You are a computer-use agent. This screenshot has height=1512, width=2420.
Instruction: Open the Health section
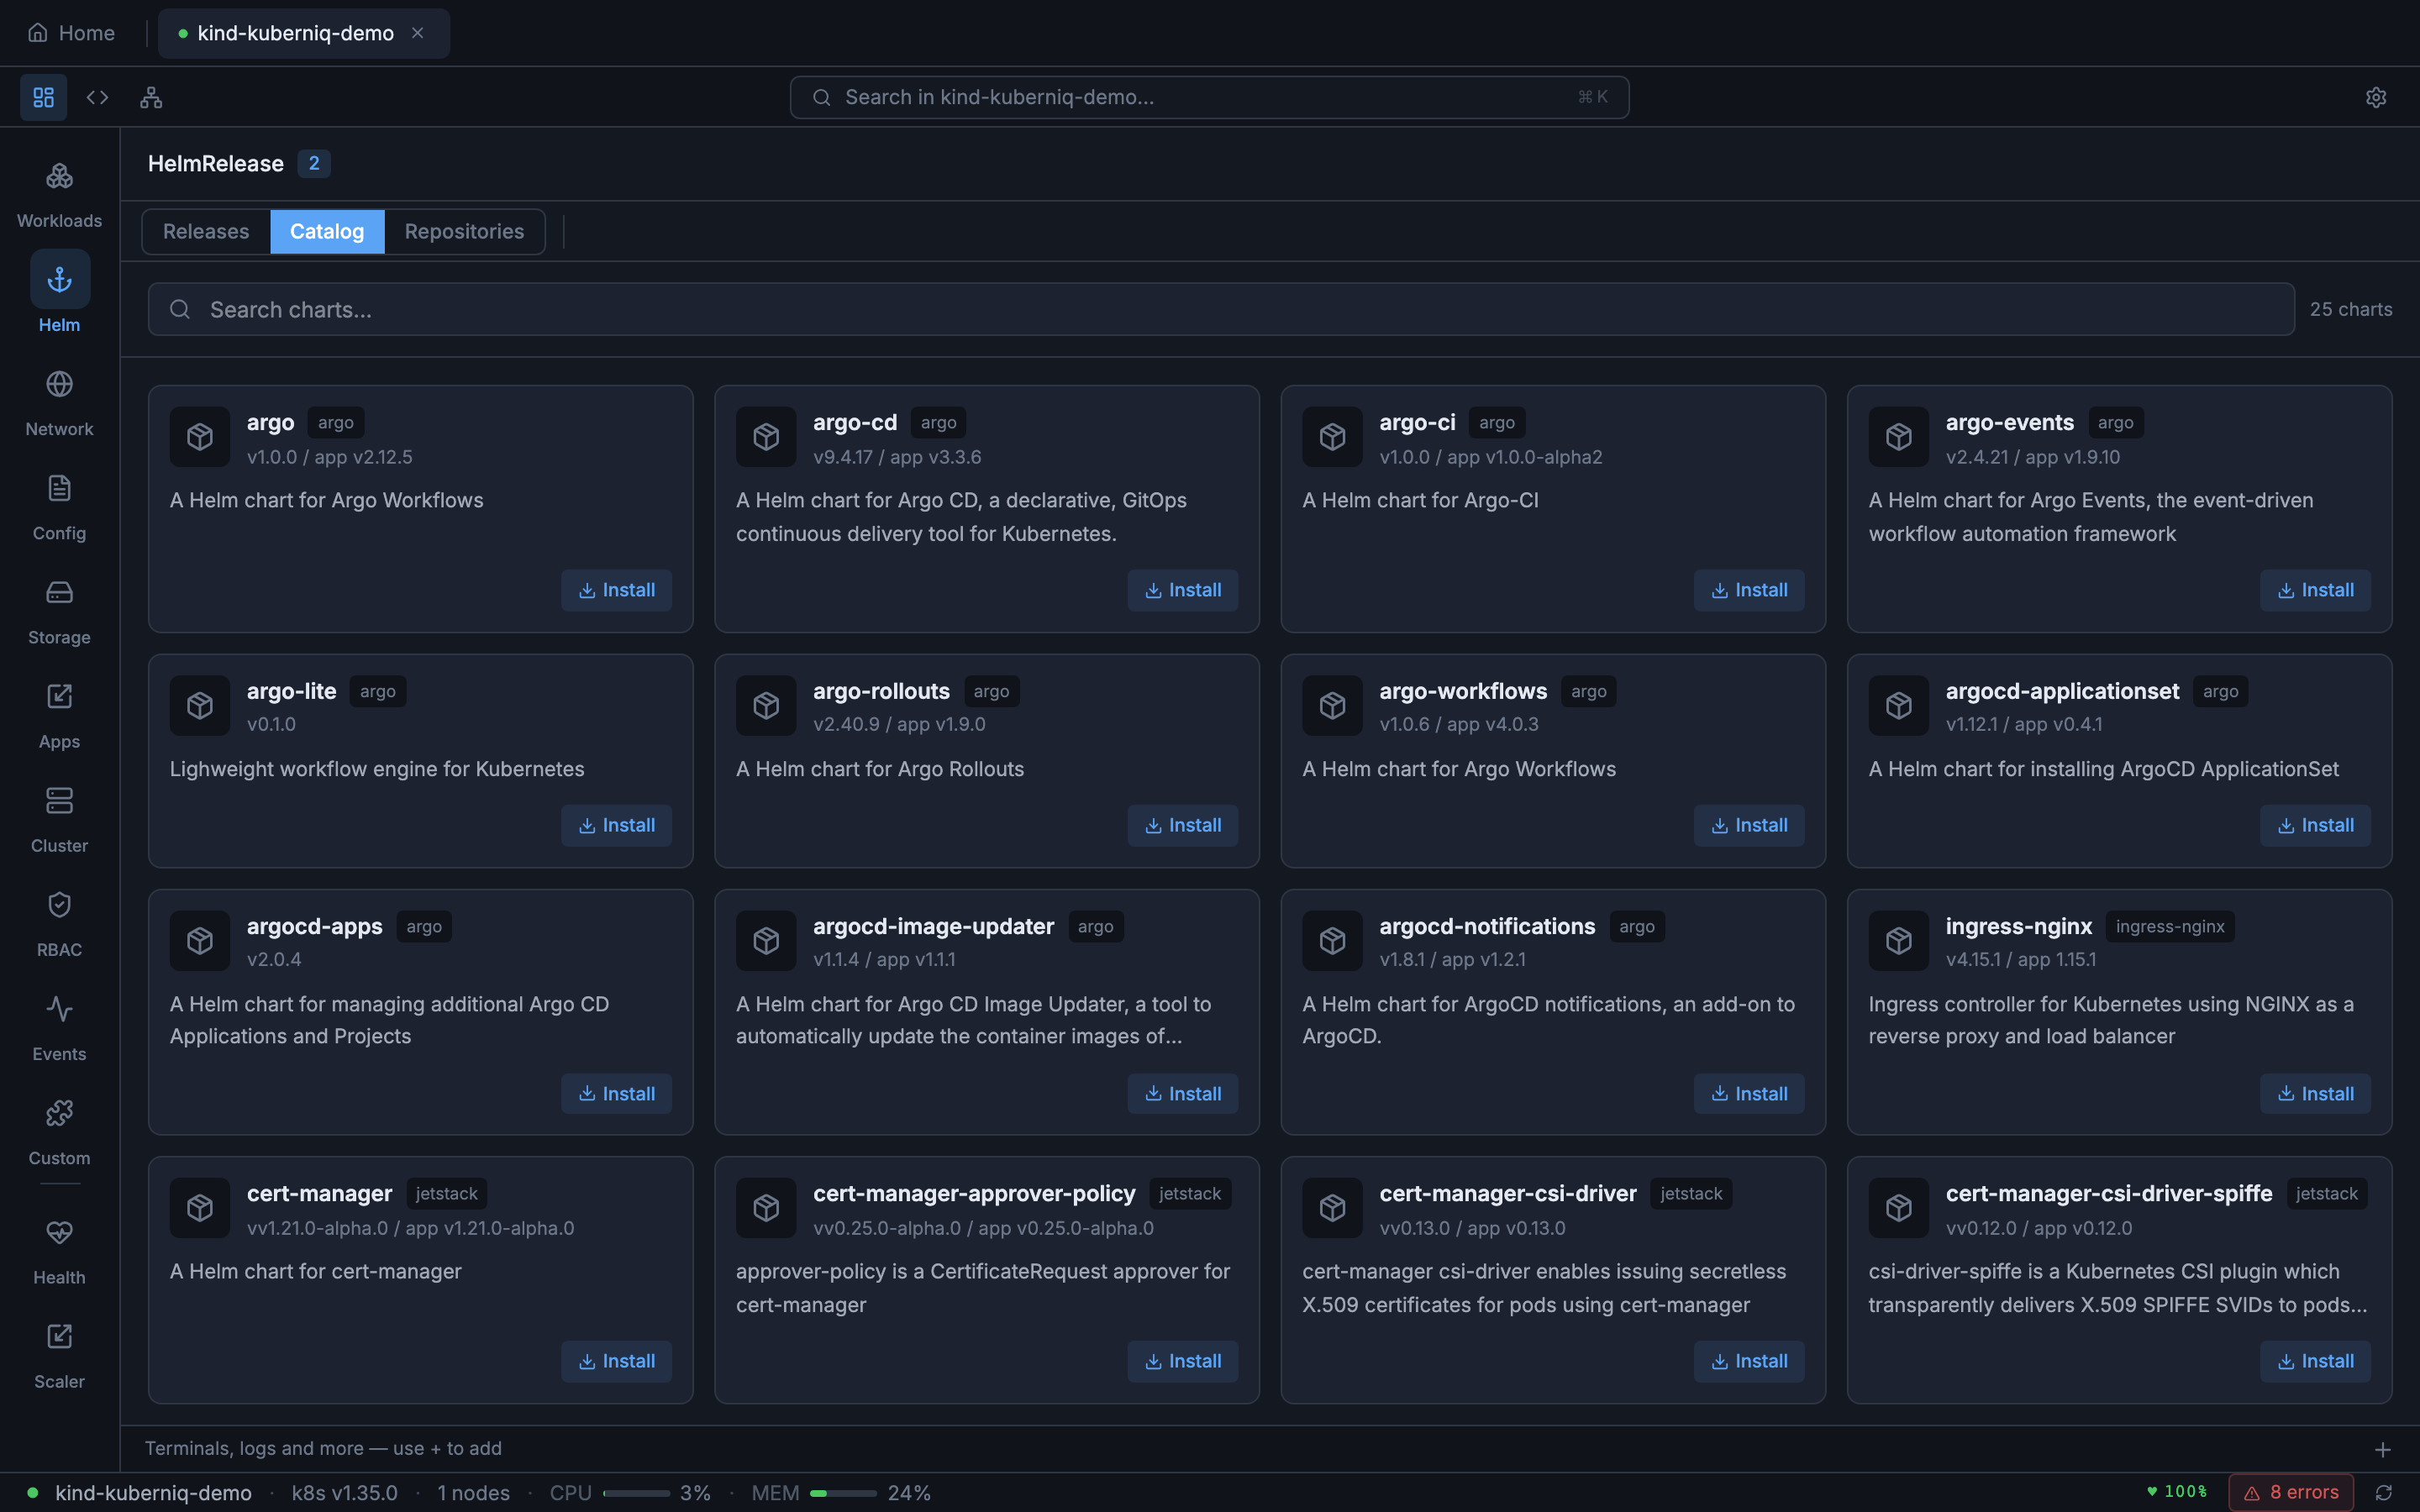tap(59, 1248)
